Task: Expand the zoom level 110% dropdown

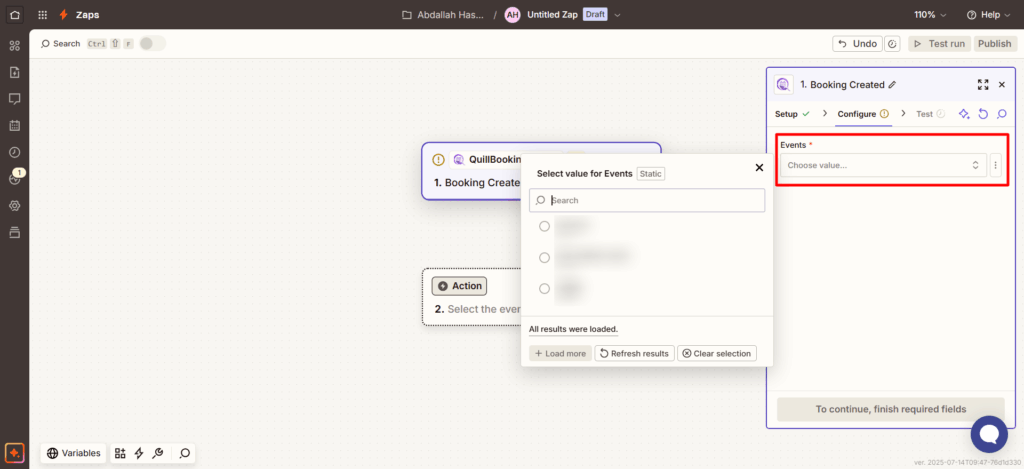Action: (929, 15)
